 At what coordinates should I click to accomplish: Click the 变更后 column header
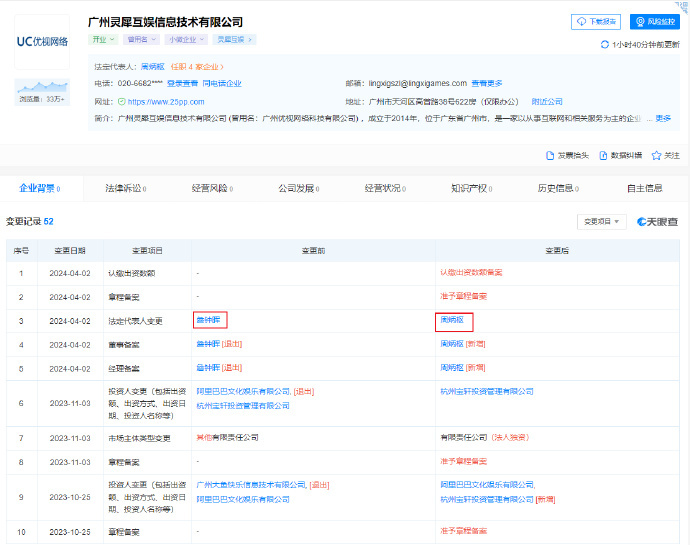coord(557,250)
